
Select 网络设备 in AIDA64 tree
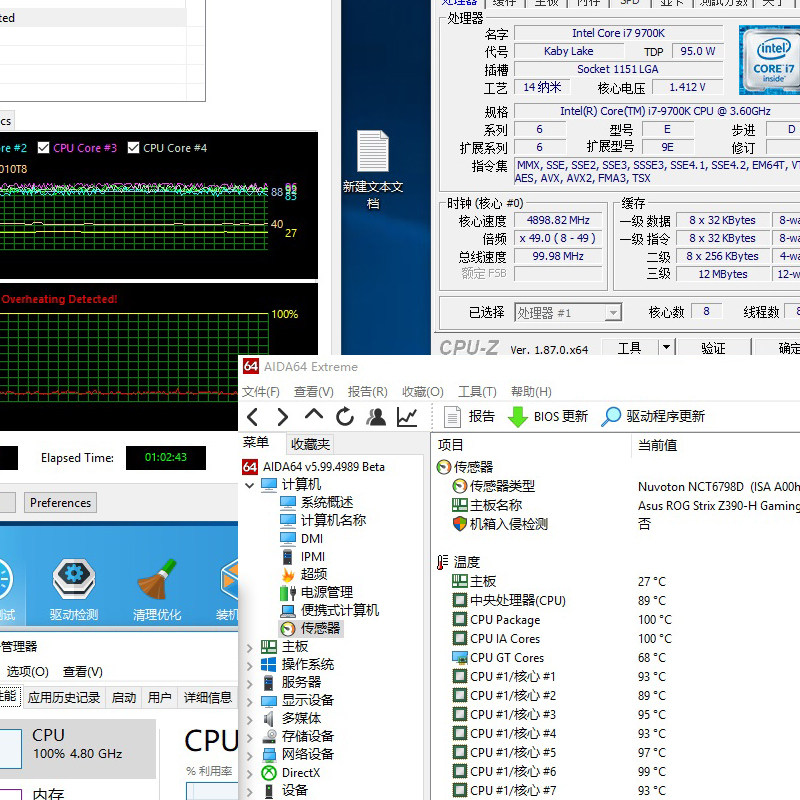308,754
